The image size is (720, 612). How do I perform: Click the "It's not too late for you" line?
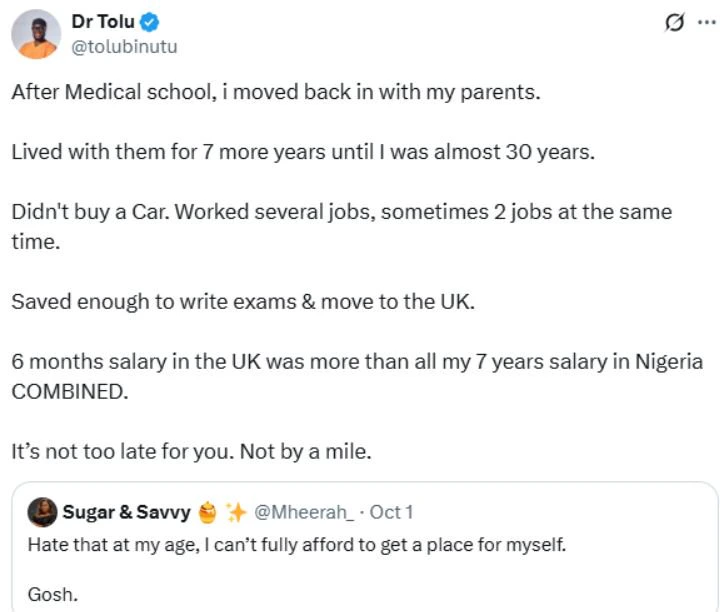[191, 451]
